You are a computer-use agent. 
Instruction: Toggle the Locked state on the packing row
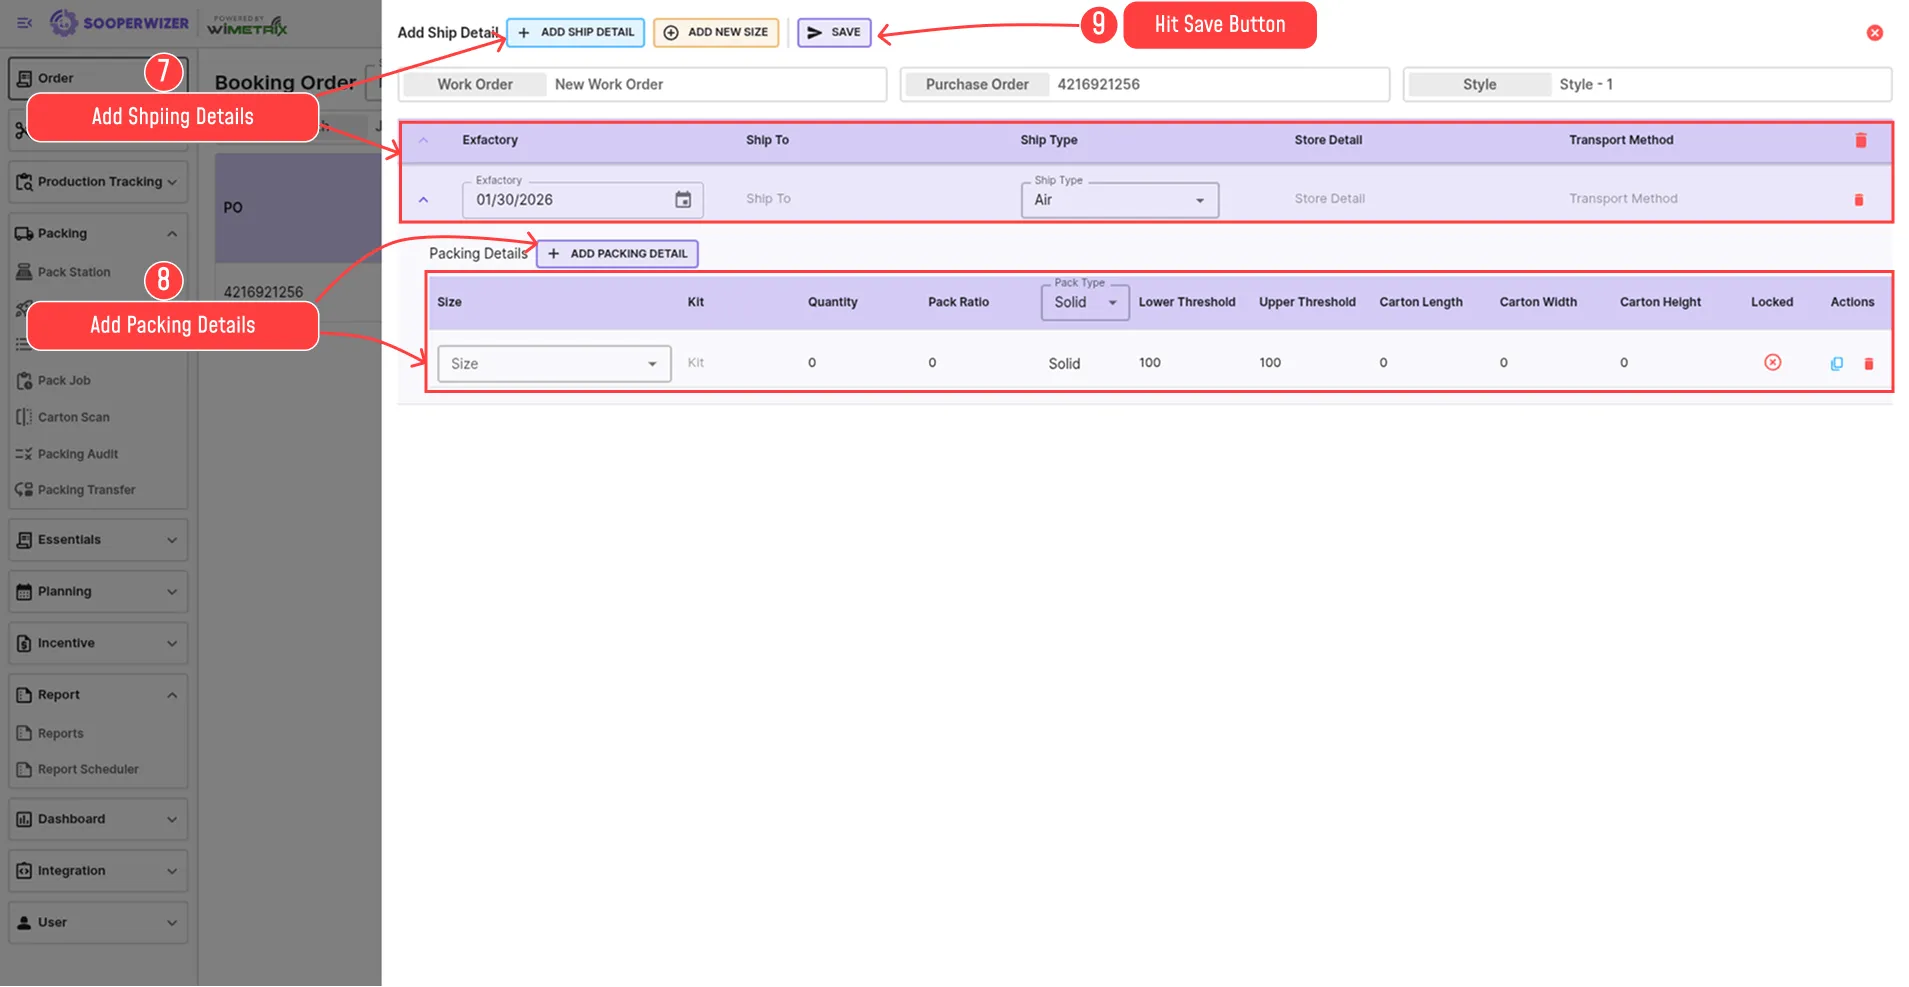pyautogui.click(x=1772, y=363)
